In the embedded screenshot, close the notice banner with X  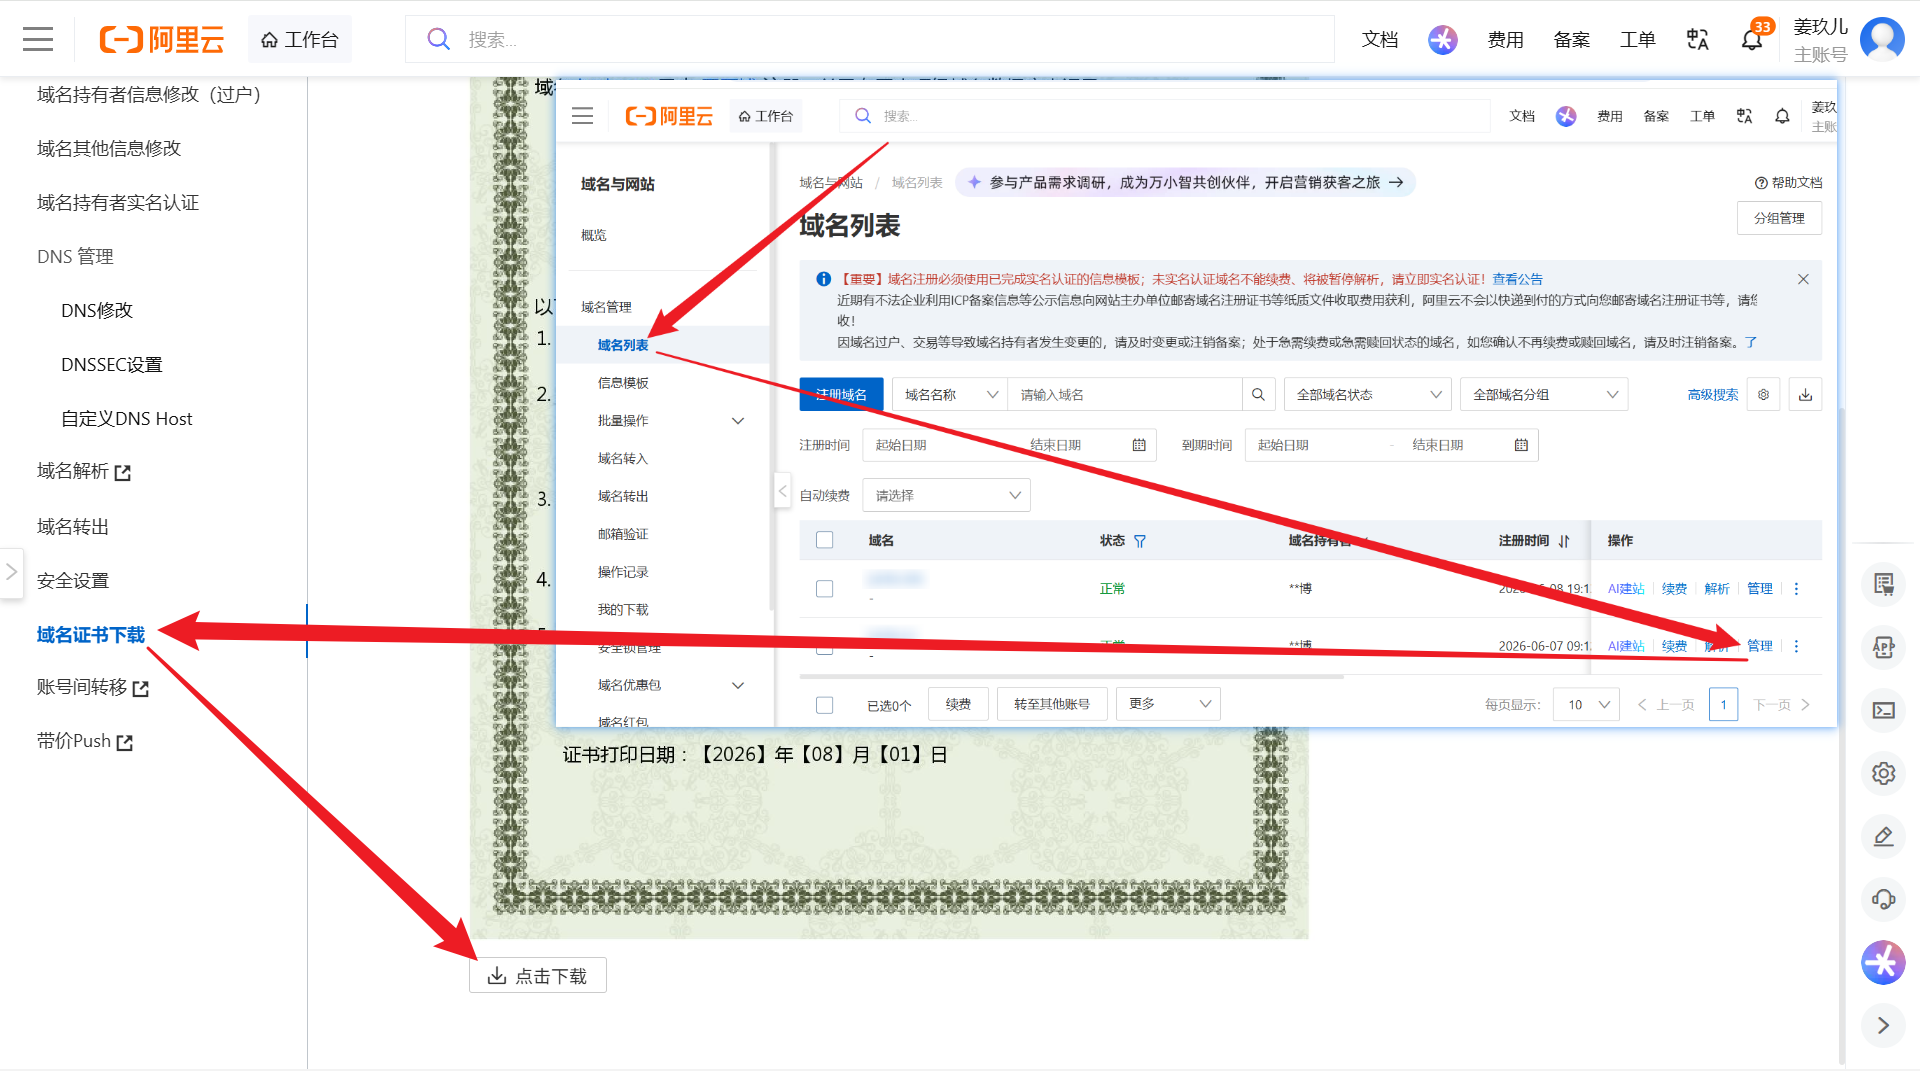(1803, 279)
